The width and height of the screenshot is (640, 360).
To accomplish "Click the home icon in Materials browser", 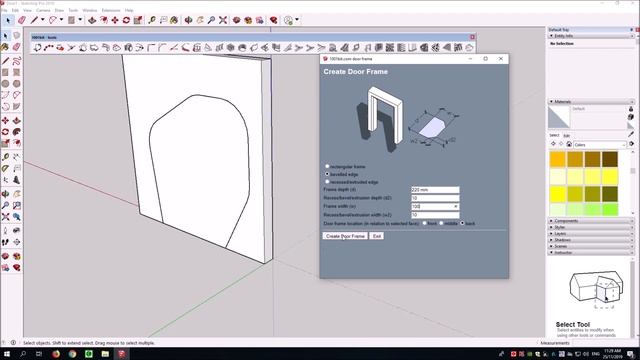I will [569, 144].
